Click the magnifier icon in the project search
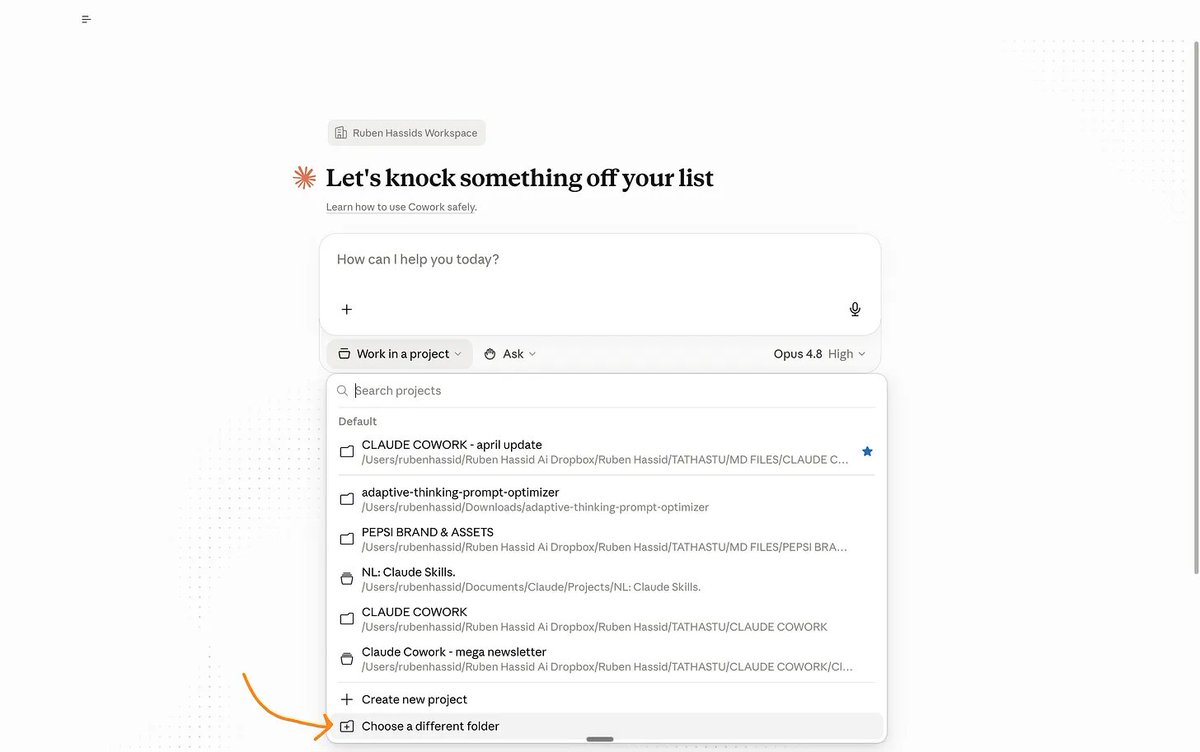Screen dimensions: 1200x752 click(x=343, y=391)
